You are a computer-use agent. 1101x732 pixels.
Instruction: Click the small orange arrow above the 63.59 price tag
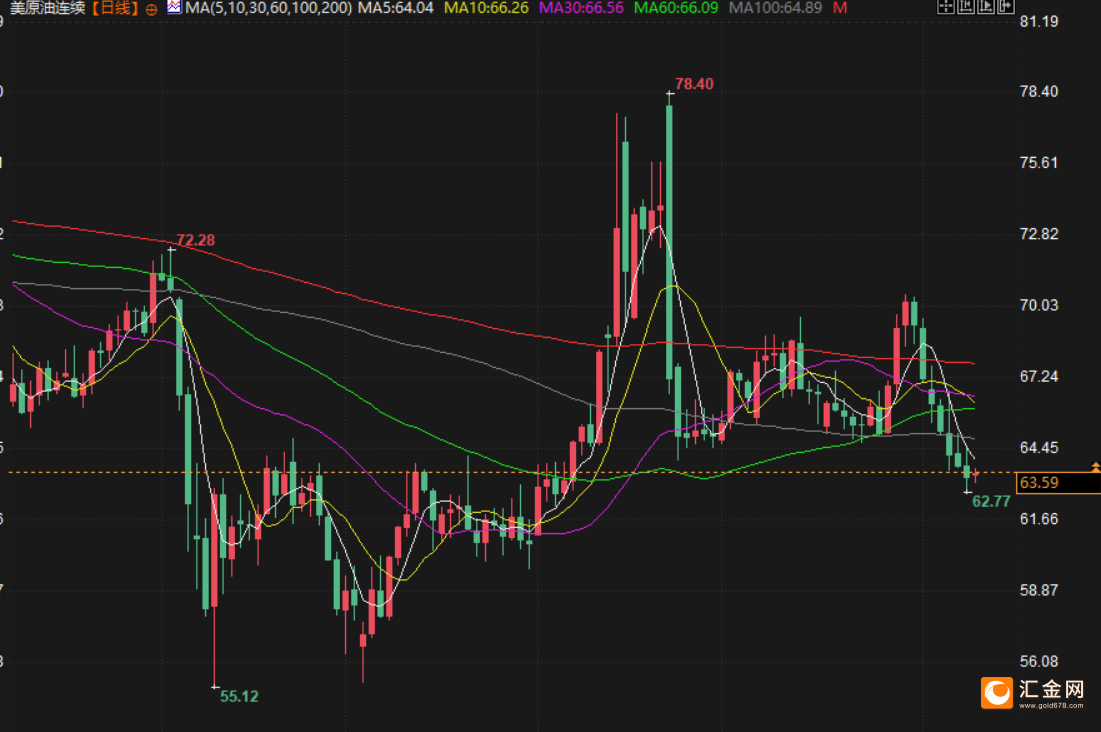point(1095,466)
